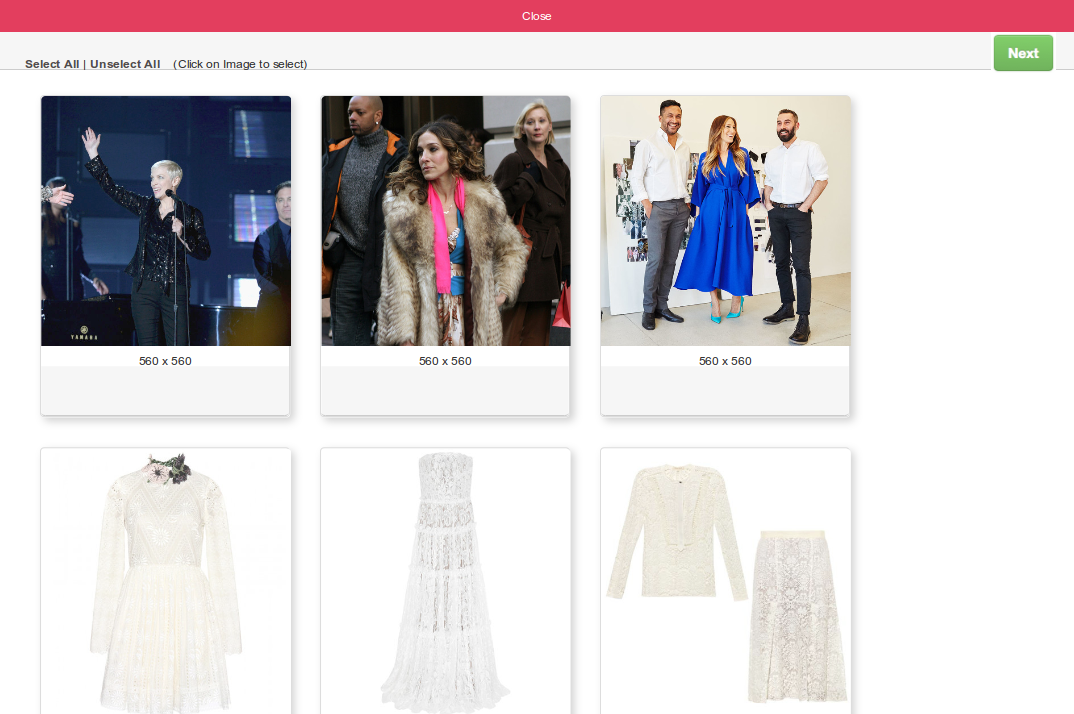Click the 560 x 560 label under stage photo

[165, 361]
